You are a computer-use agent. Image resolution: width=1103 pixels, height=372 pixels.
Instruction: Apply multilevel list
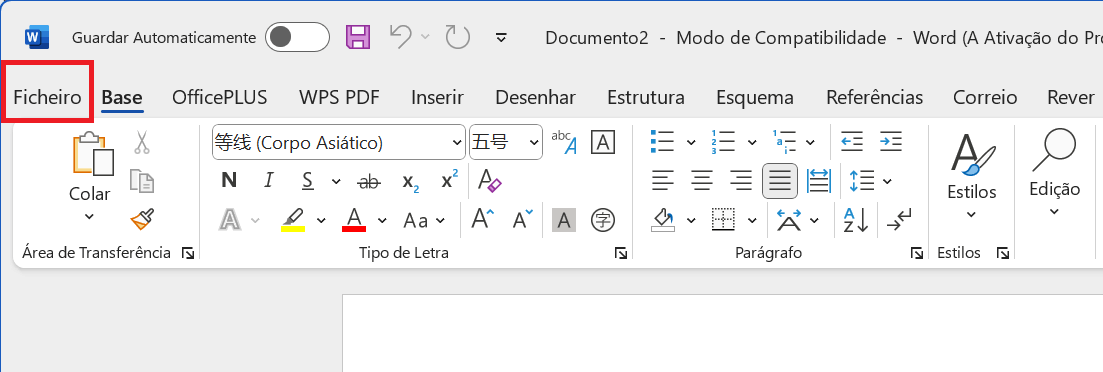pos(784,142)
